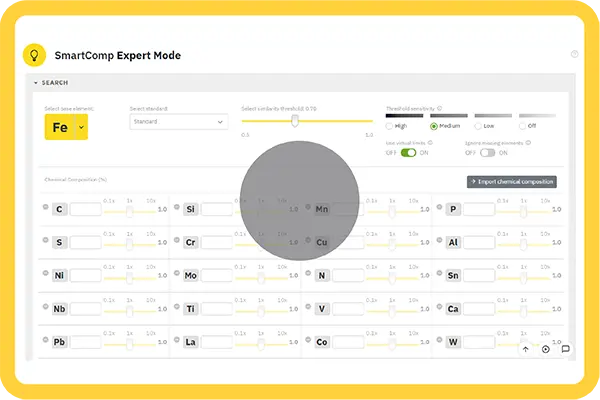
Task: Click the small circle icon beside Pb element
Action: pos(46,340)
